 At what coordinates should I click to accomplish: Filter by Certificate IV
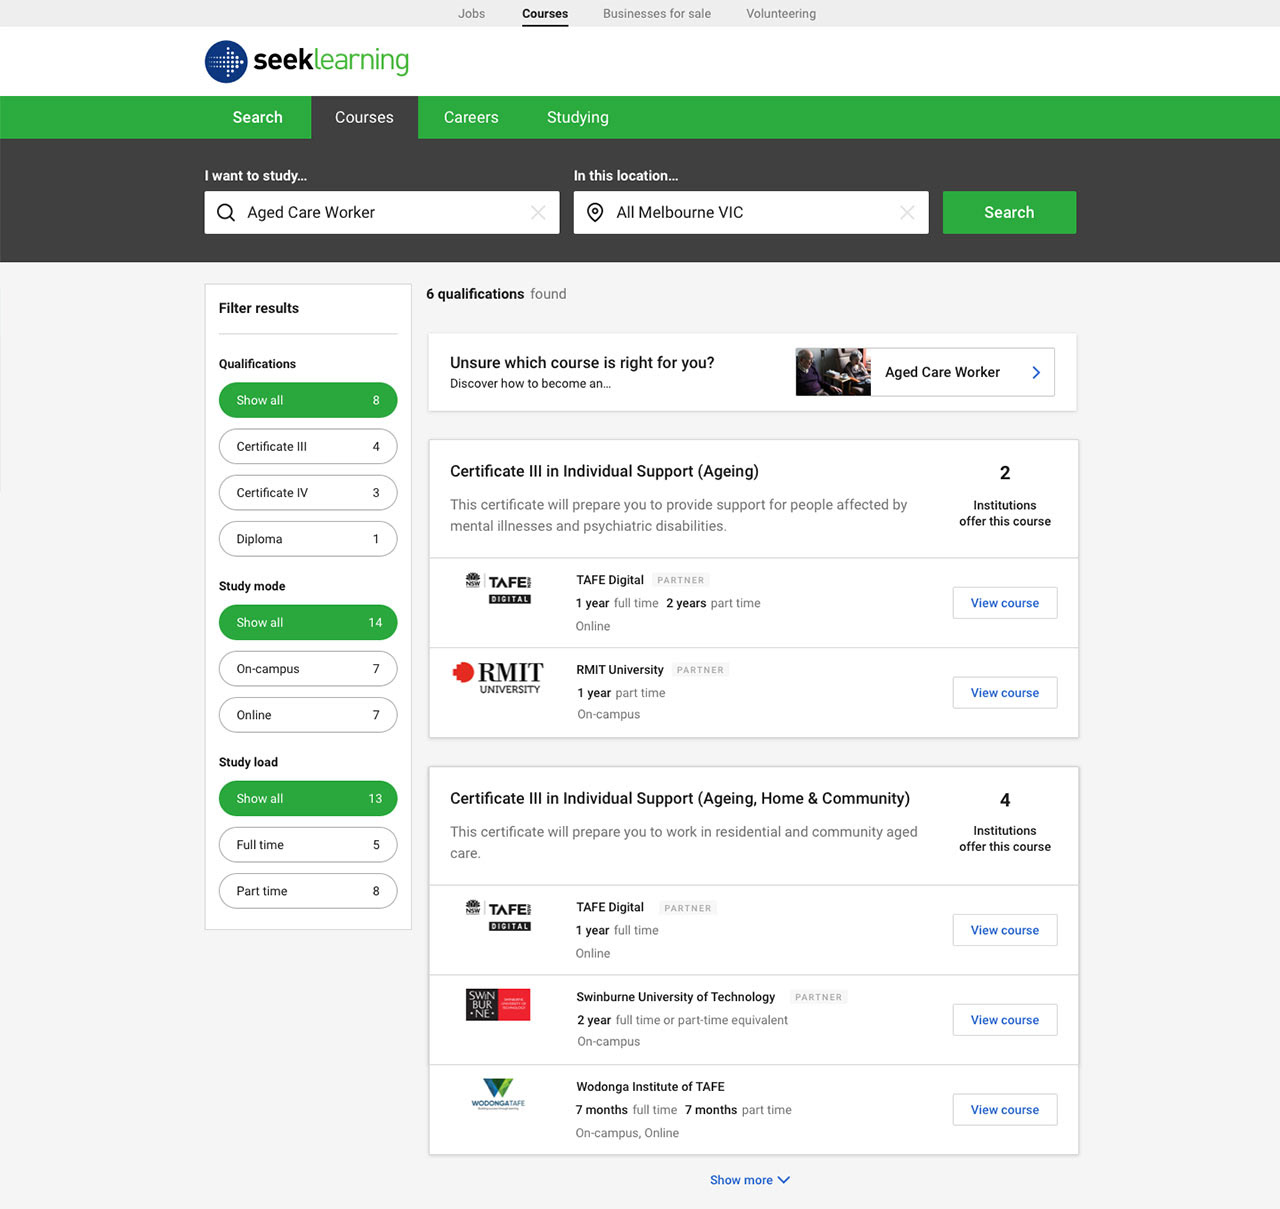tap(308, 493)
